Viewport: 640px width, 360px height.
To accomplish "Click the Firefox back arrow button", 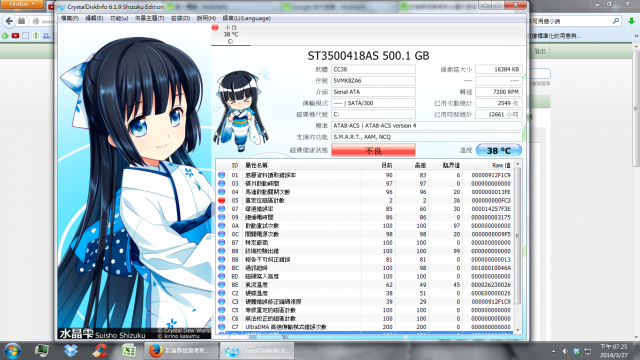I will pos(9,21).
